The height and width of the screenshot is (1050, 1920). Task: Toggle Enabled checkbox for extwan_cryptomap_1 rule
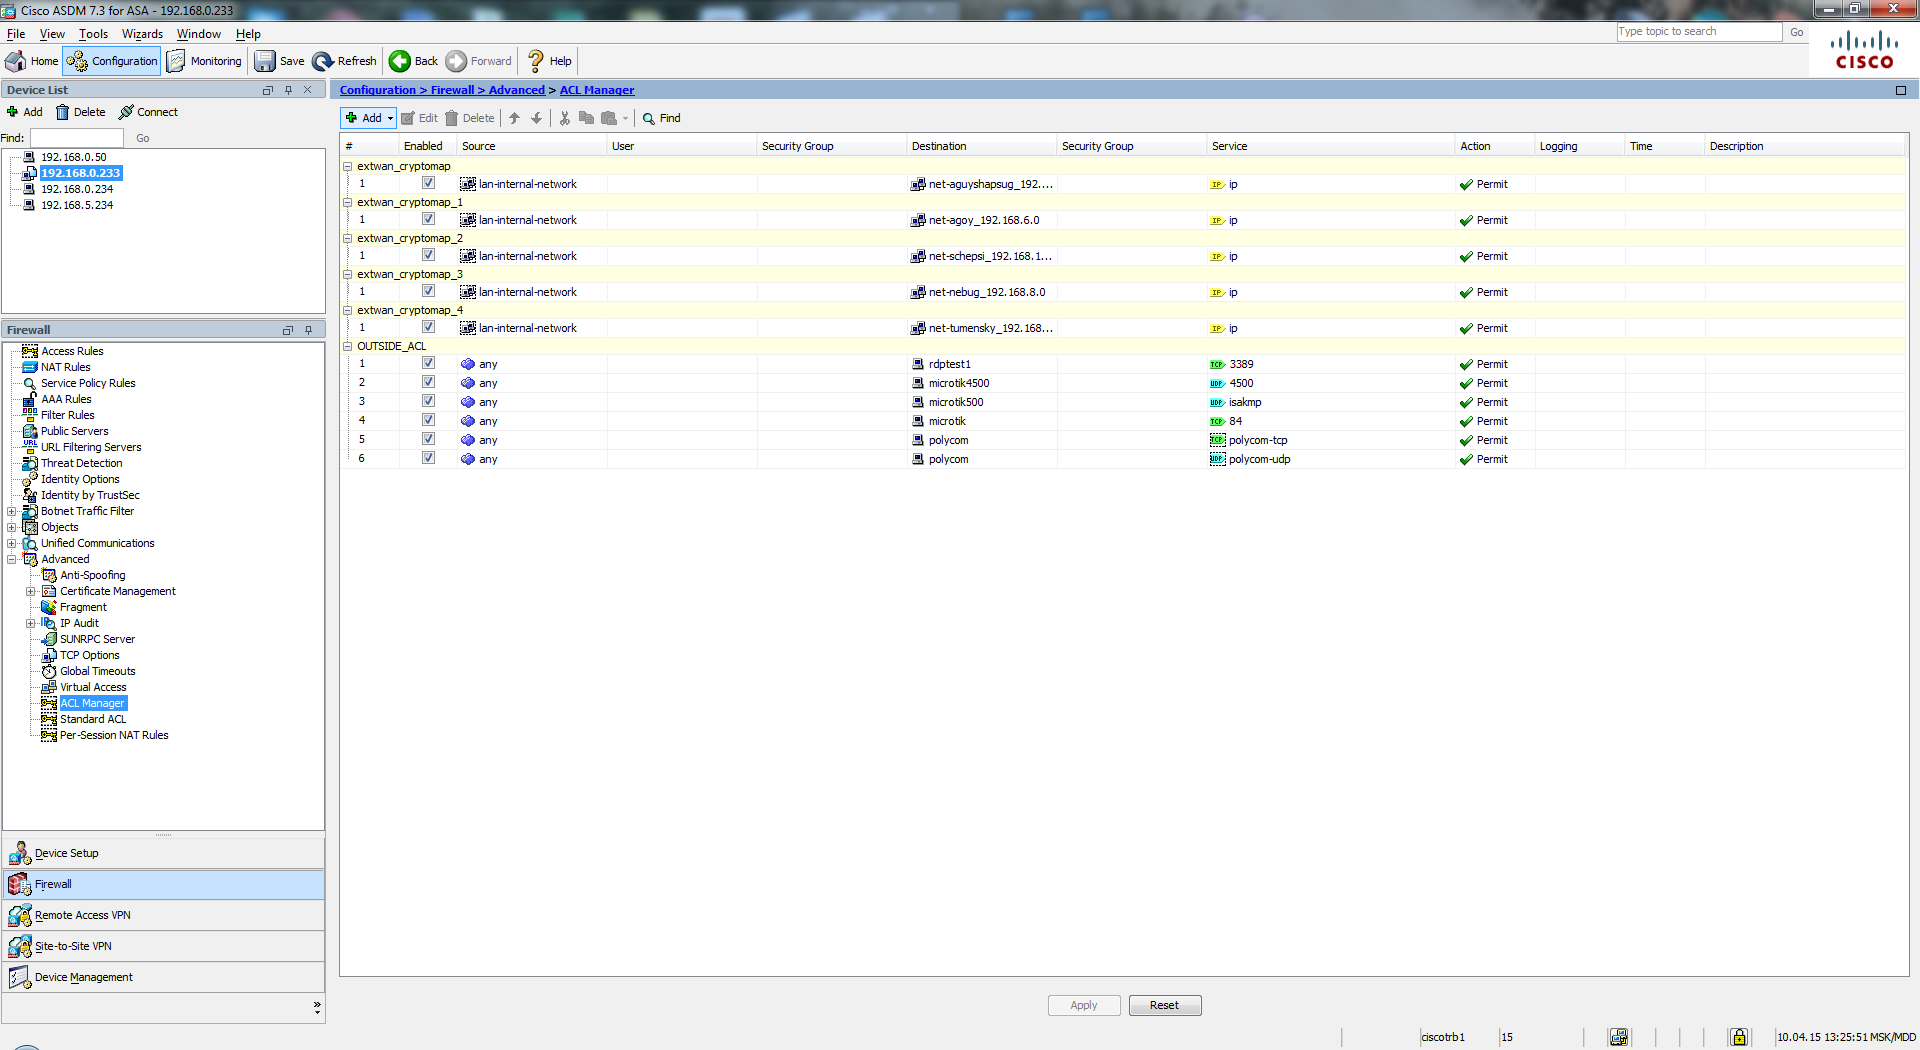428,219
